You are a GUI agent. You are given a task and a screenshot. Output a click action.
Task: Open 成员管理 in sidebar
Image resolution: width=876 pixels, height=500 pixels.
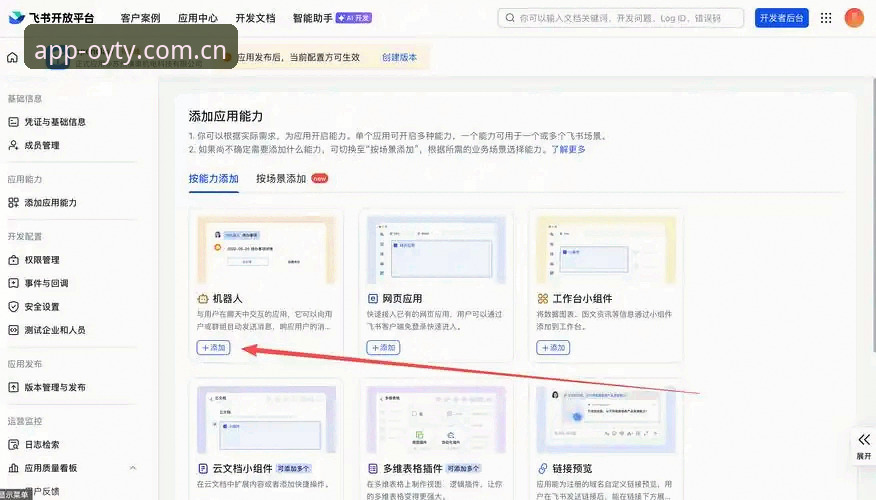[x=42, y=145]
